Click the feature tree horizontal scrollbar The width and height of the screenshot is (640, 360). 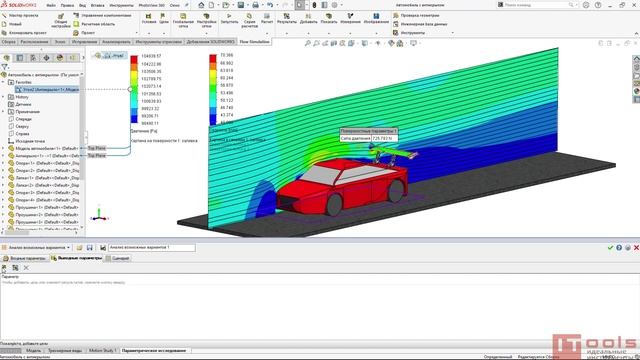tap(16, 233)
